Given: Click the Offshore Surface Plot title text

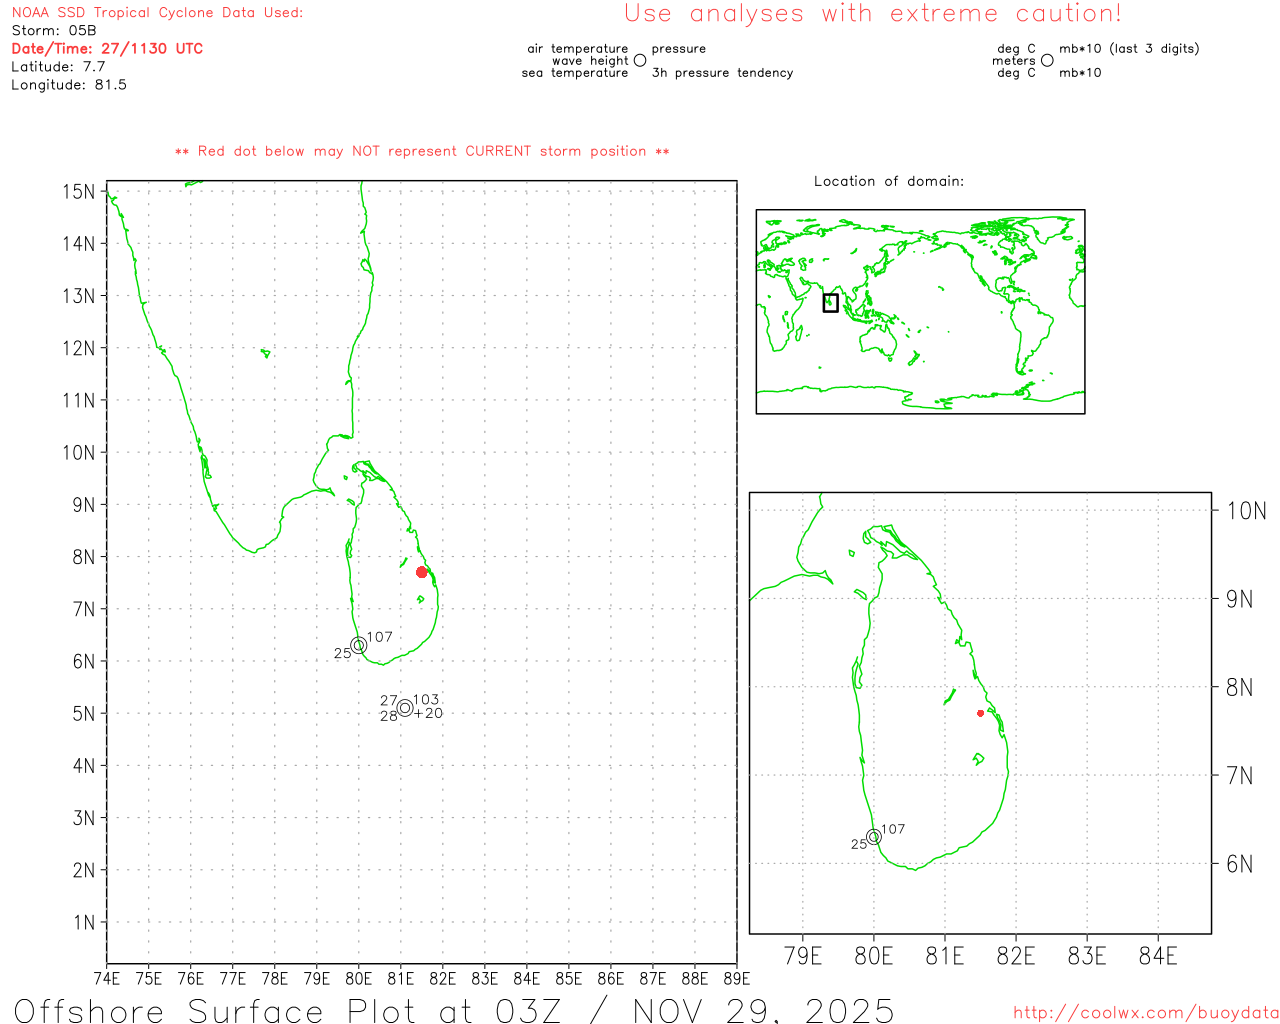Looking at the screenshot, I should point(454,1010).
